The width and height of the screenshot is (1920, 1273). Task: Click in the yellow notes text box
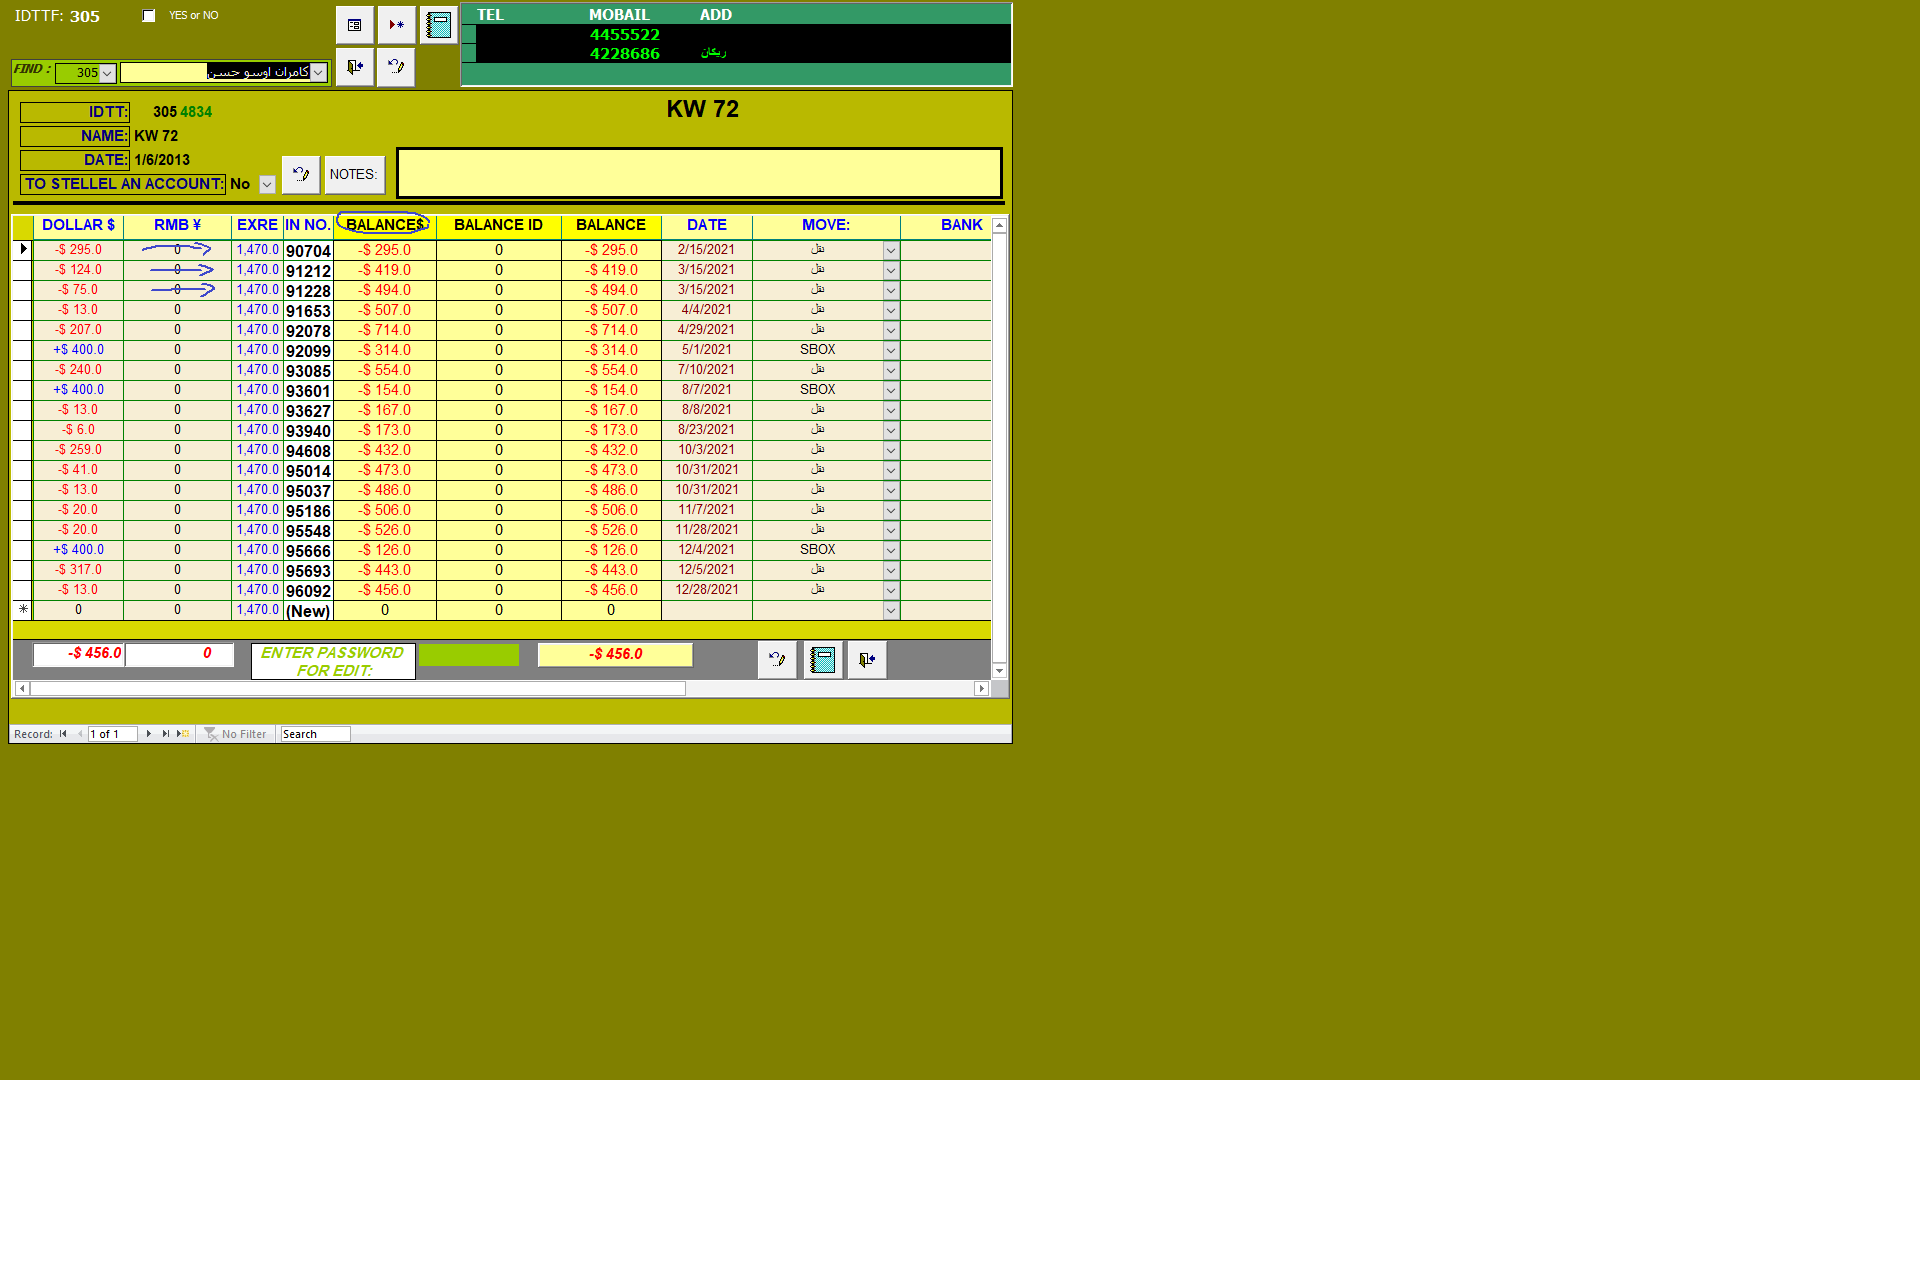(x=699, y=173)
